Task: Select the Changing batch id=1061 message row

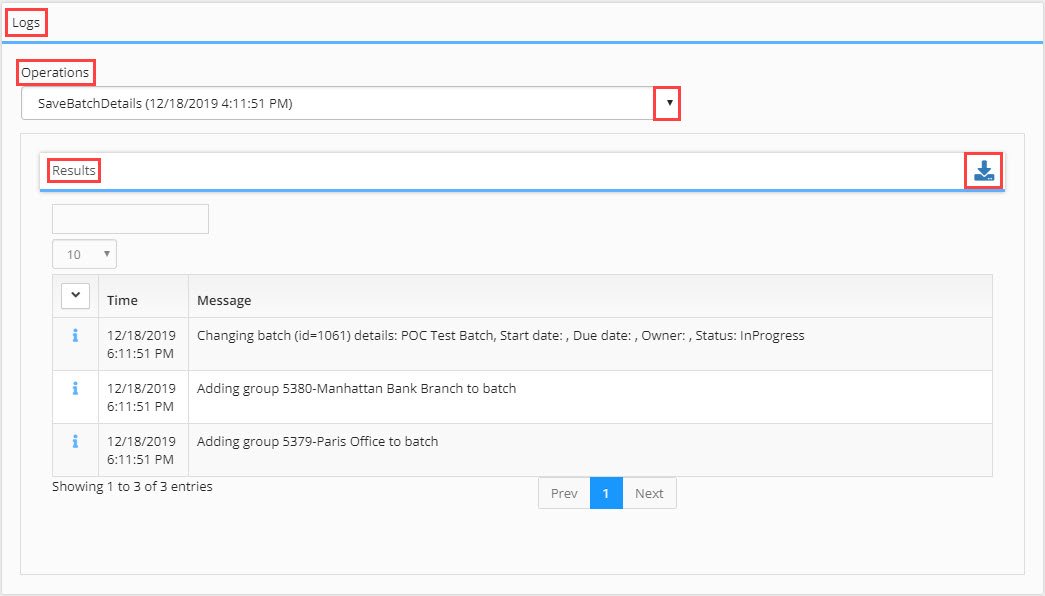Action: click(522, 344)
